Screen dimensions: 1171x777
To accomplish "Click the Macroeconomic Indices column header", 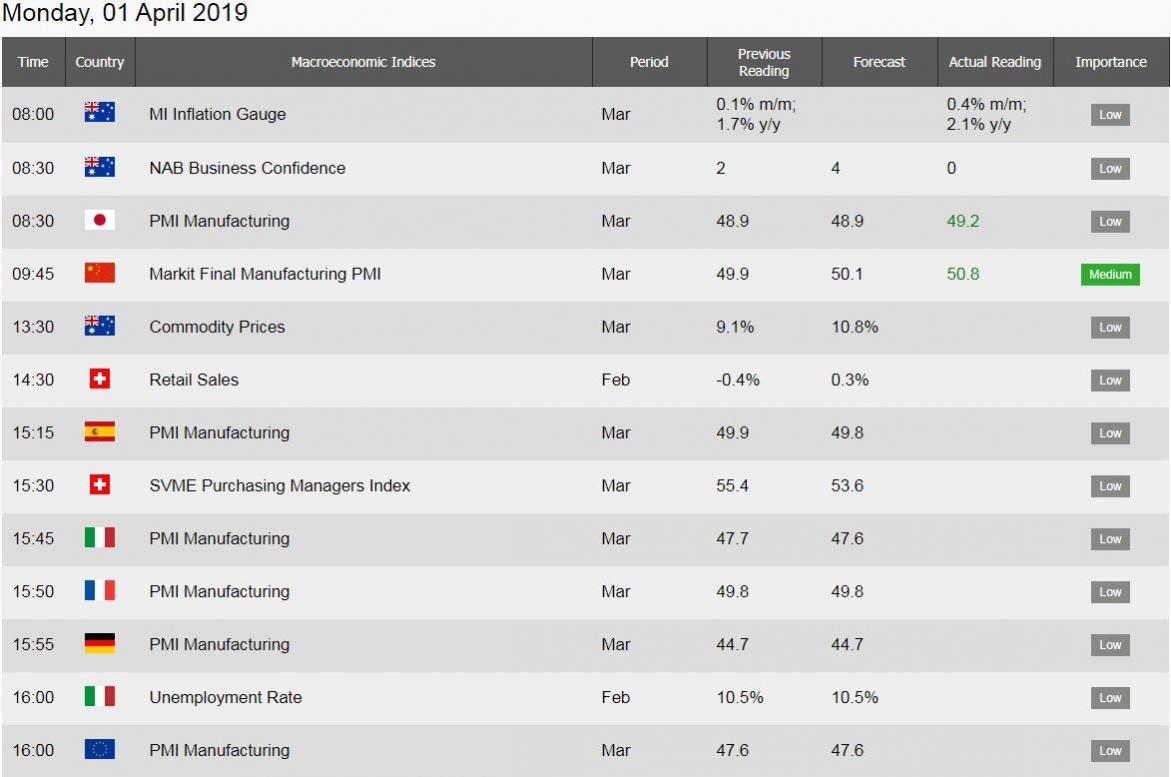I will (x=363, y=62).
